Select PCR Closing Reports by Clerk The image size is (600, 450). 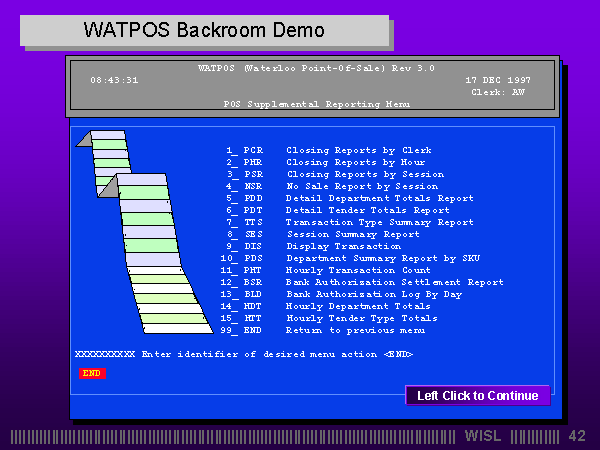[x=330, y=150]
